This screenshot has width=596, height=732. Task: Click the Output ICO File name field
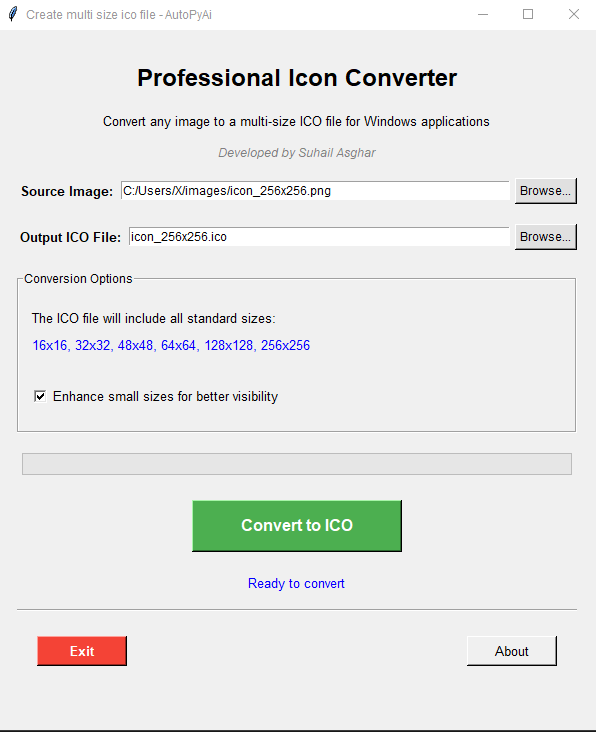(319, 237)
